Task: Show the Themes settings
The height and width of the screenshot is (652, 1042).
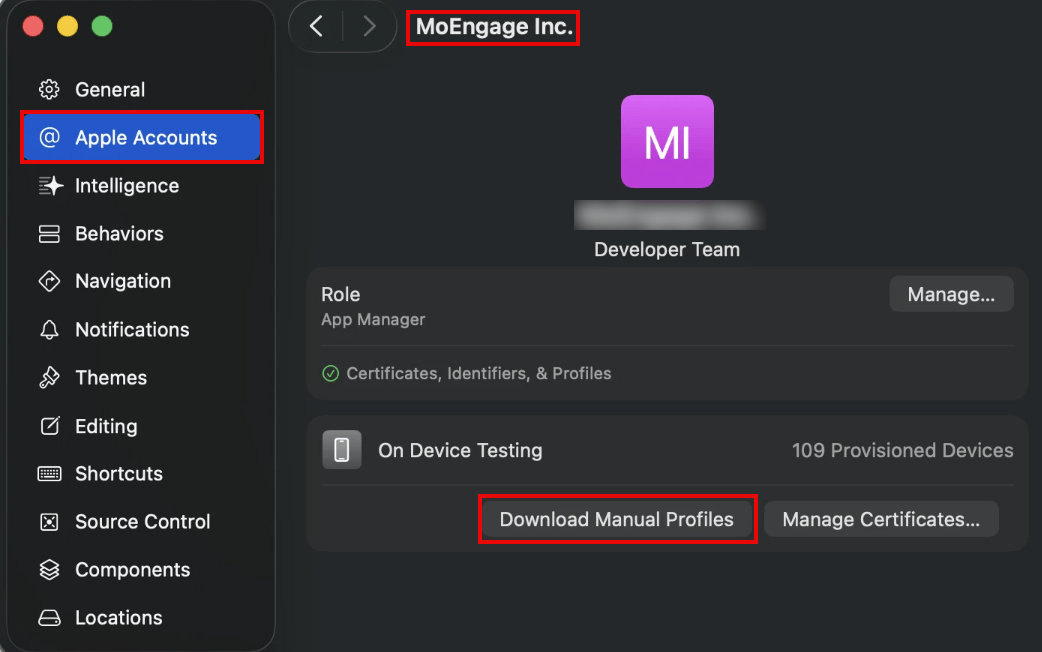Action: (x=142, y=378)
